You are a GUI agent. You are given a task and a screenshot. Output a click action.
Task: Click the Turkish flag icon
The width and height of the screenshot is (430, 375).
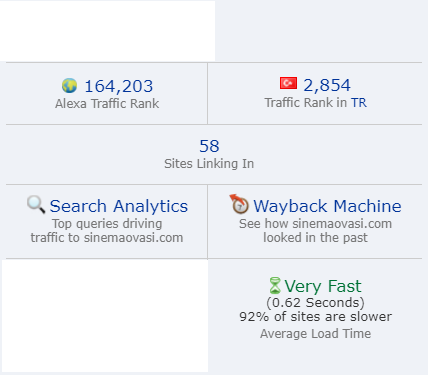coord(288,83)
